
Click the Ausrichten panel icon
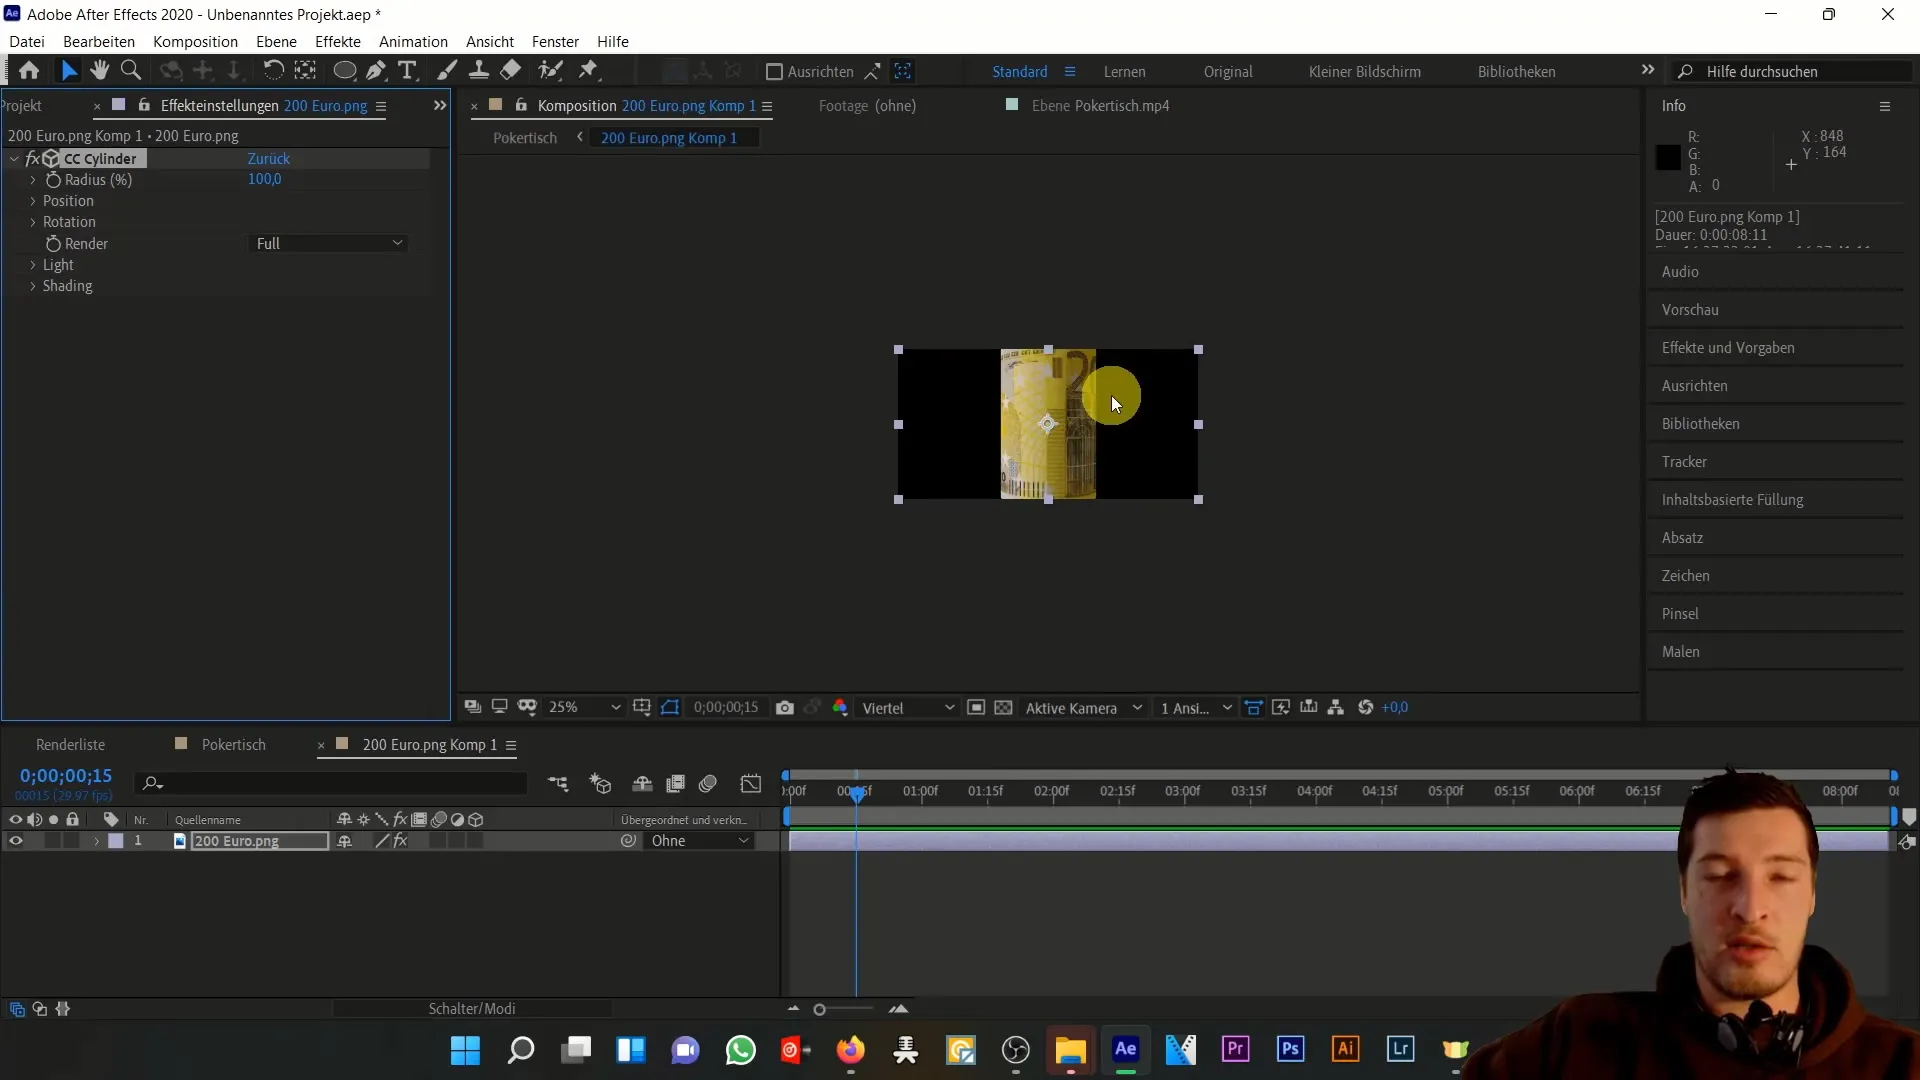point(1693,385)
